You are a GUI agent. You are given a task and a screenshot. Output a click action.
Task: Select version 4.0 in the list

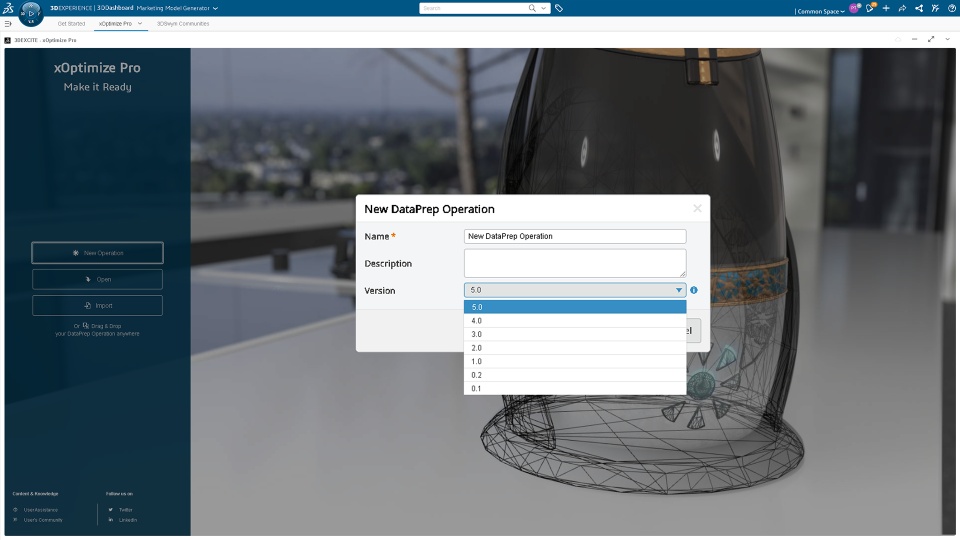(x=575, y=321)
